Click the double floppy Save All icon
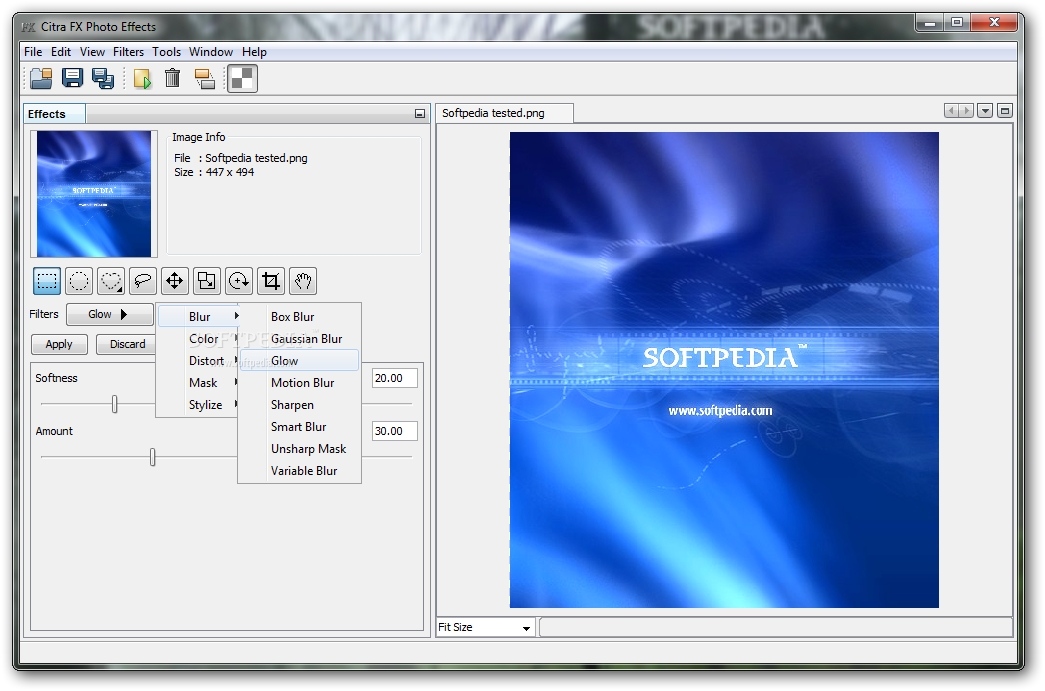This screenshot has height=691, width=1045. pos(103,79)
